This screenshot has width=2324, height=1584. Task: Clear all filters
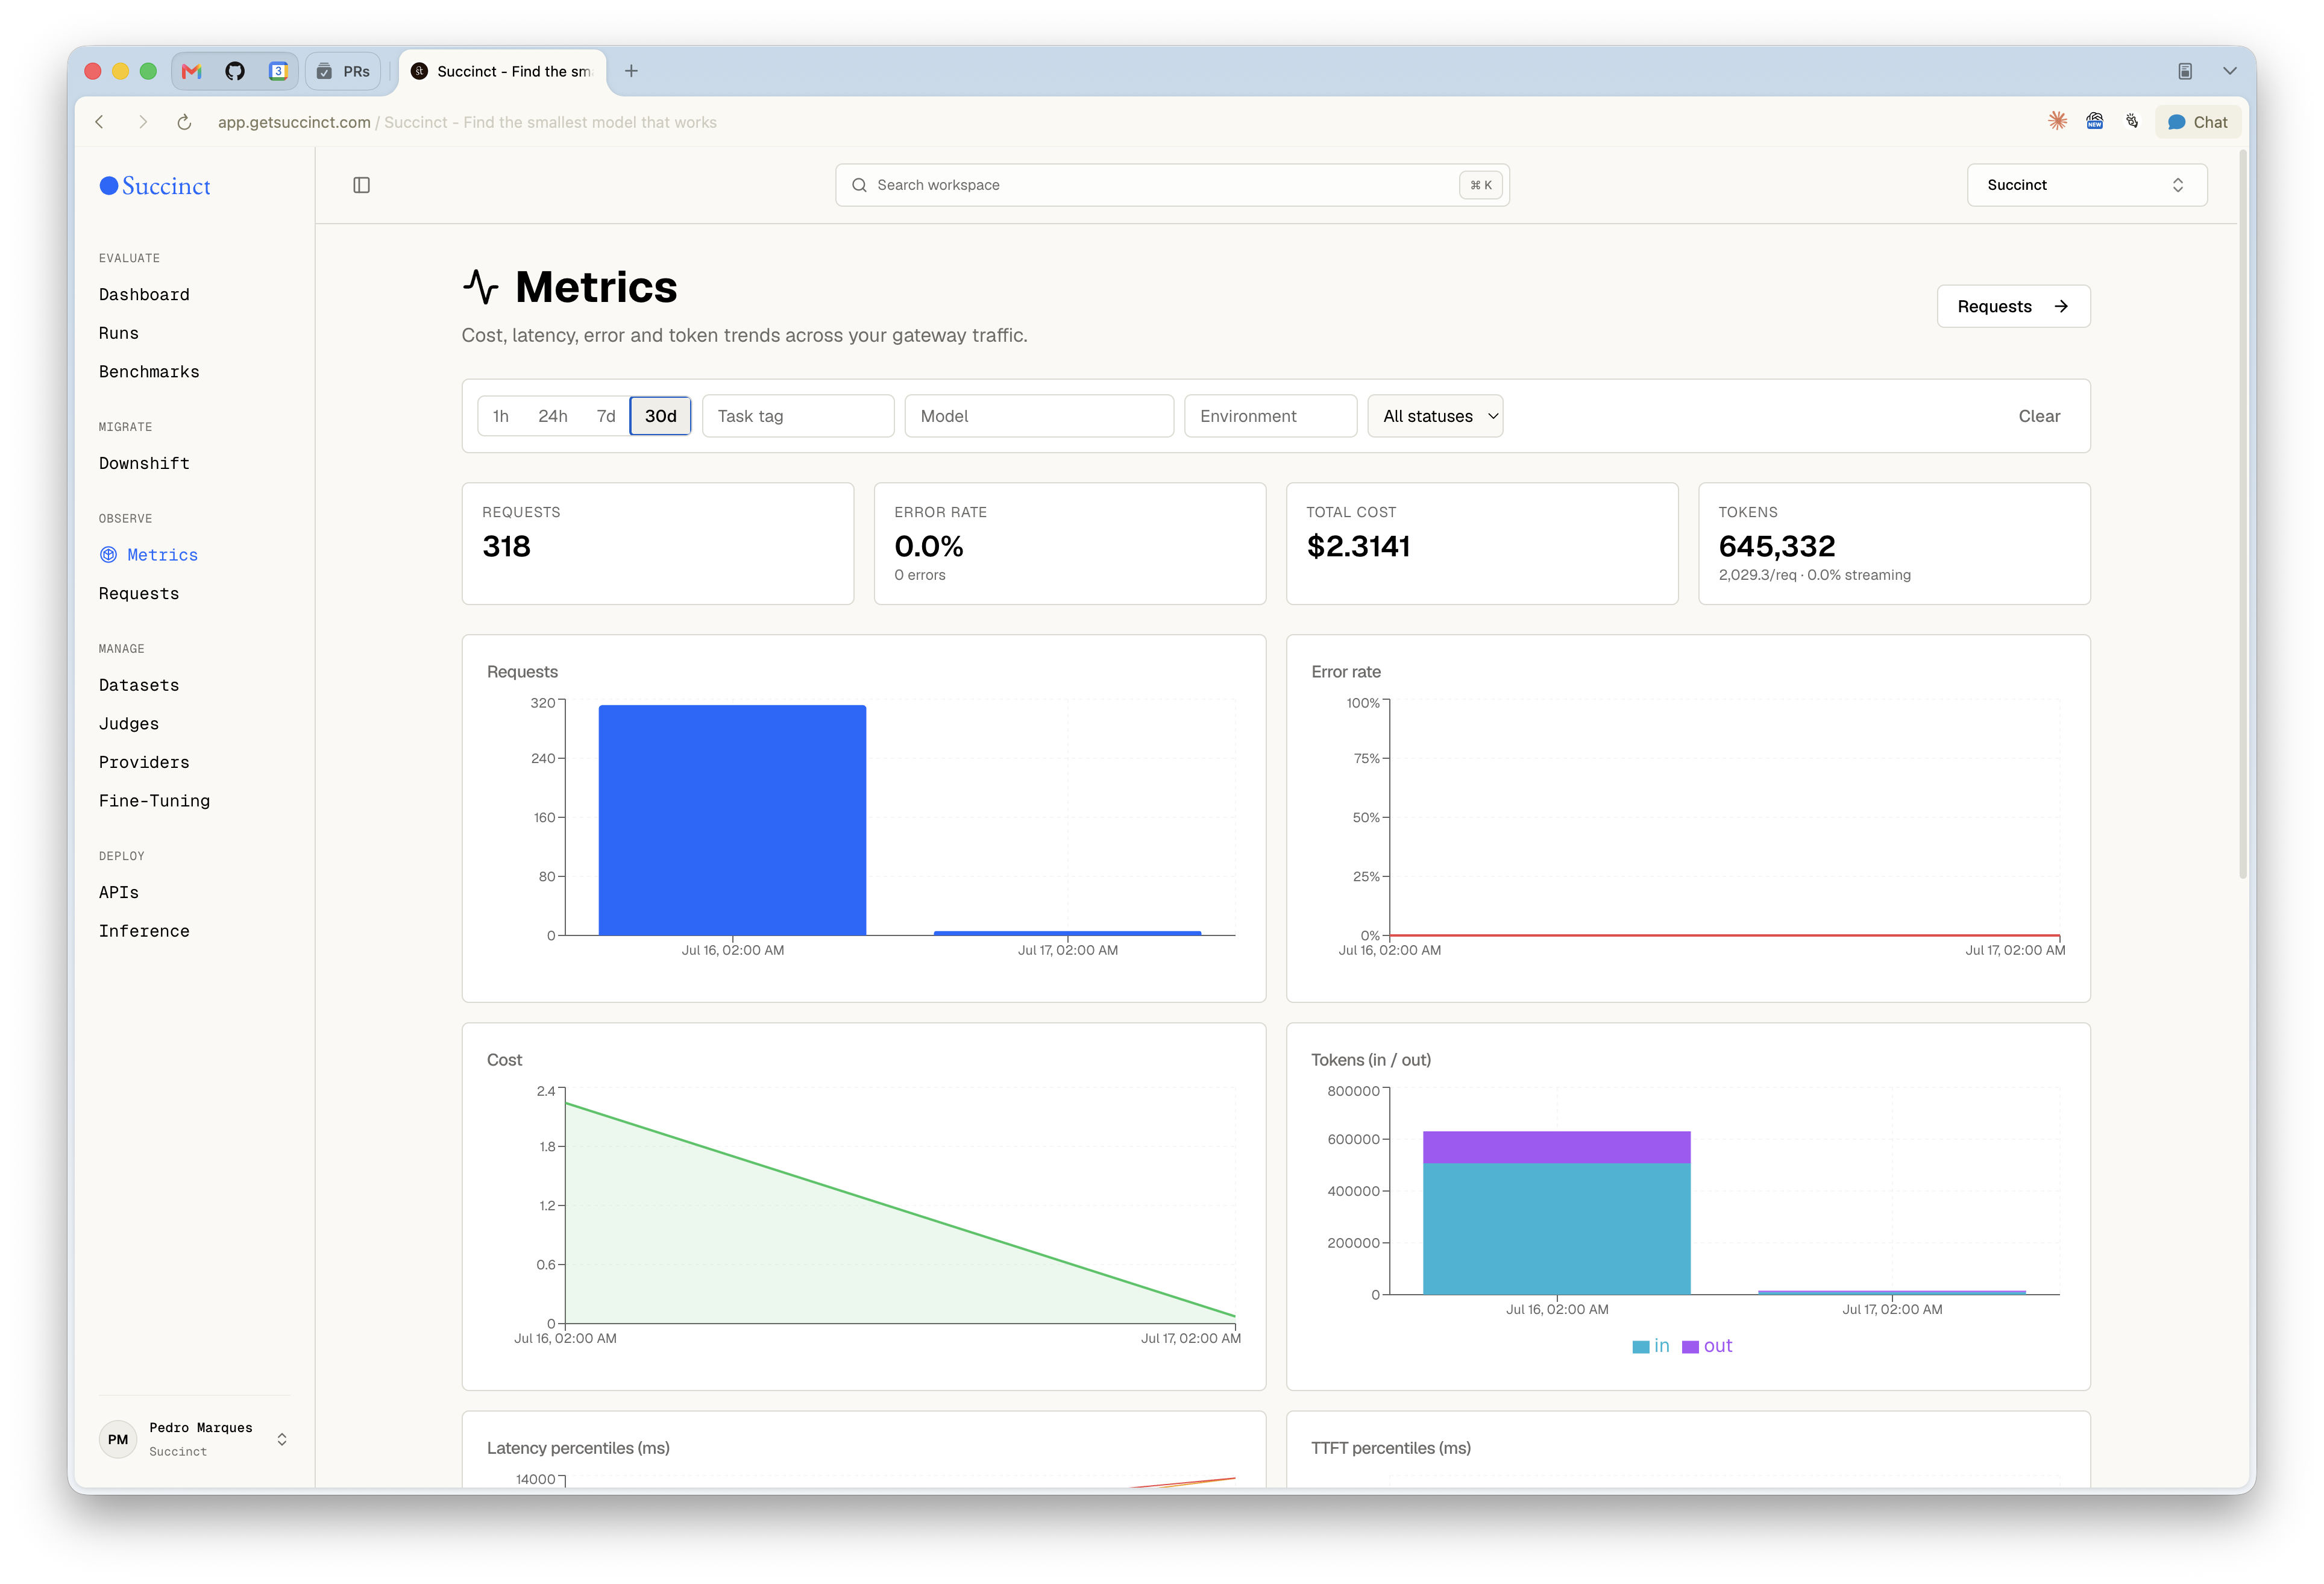point(2039,416)
